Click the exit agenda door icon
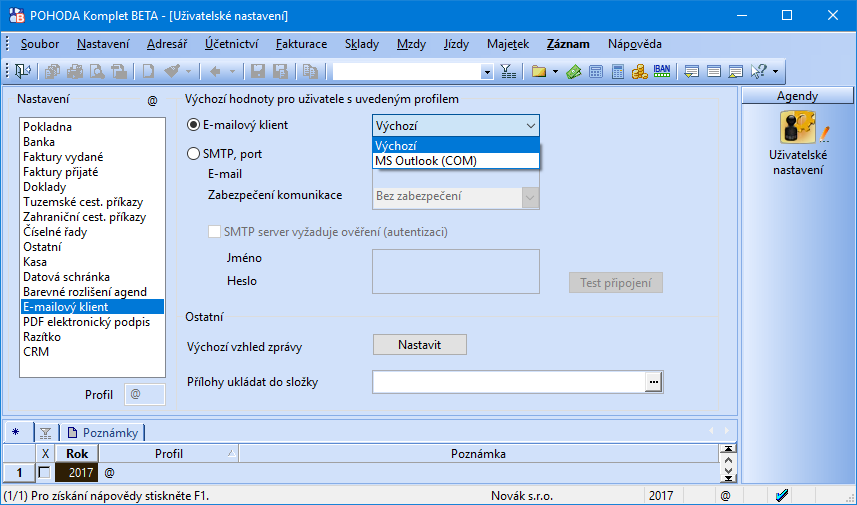The image size is (857, 505). click(23, 71)
